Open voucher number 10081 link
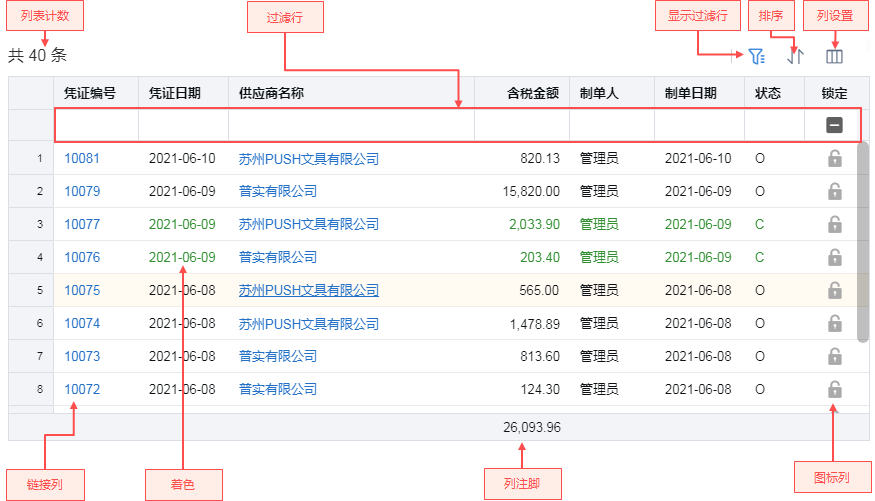 tap(82, 158)
